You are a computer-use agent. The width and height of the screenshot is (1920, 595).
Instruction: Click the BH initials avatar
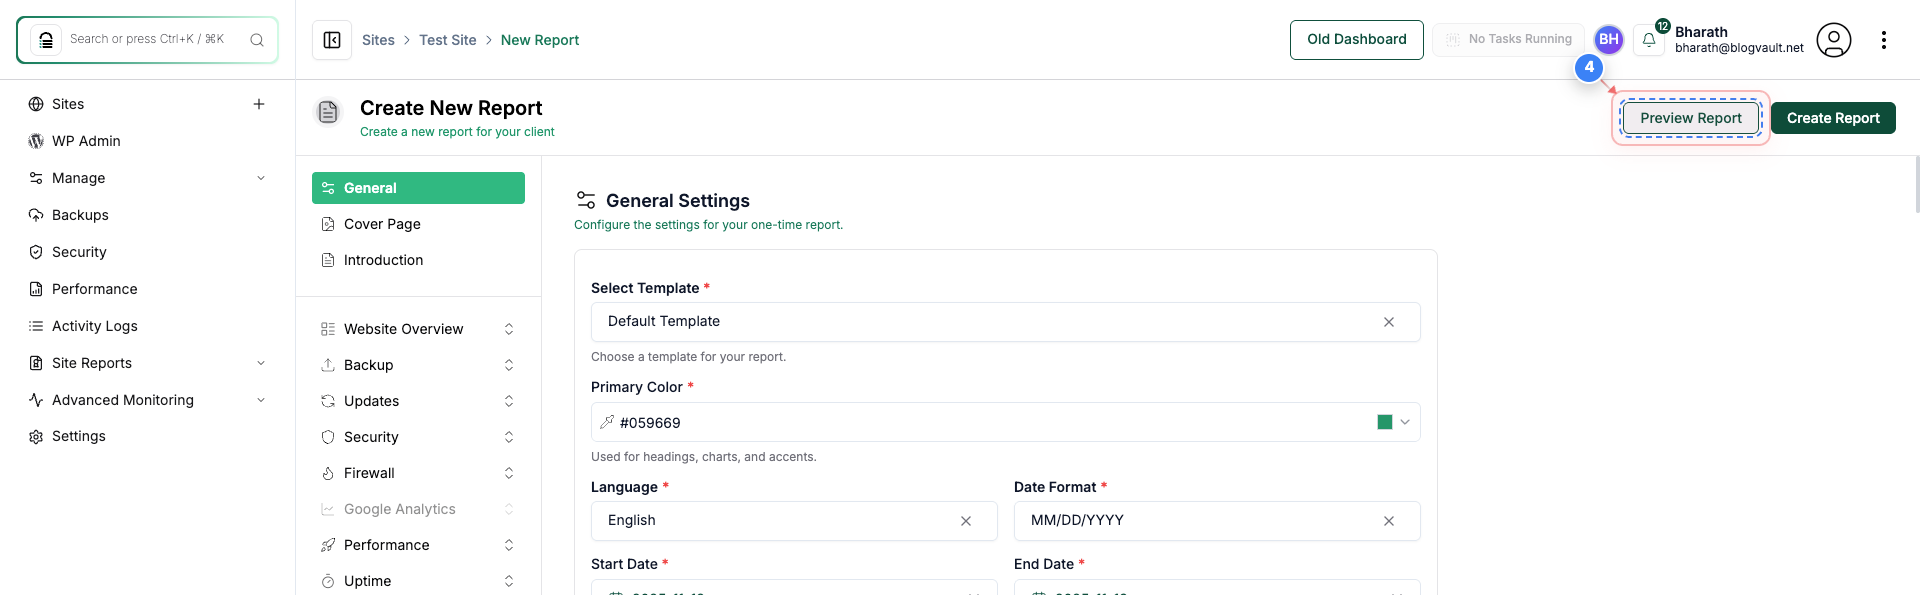[x=1609, y=39]
